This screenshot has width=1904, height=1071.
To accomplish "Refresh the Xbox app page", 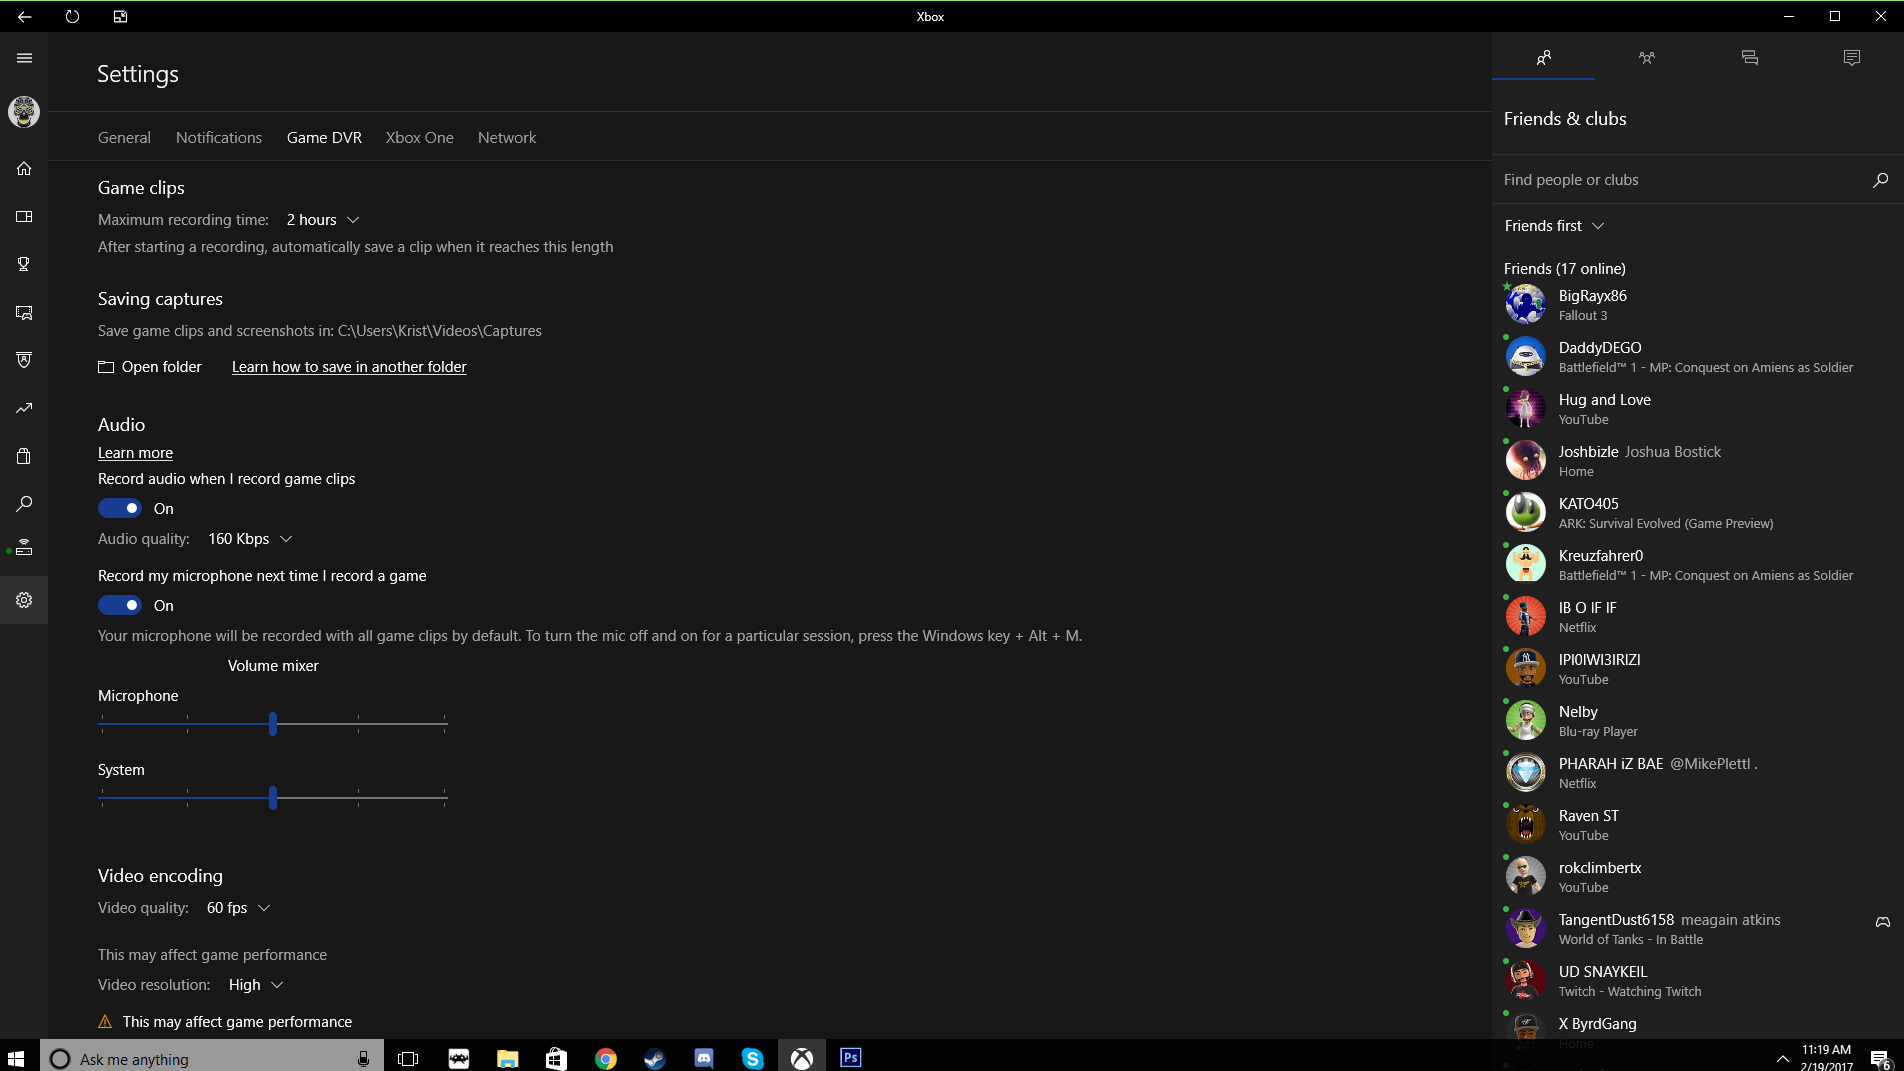I will tap(72, 16).
